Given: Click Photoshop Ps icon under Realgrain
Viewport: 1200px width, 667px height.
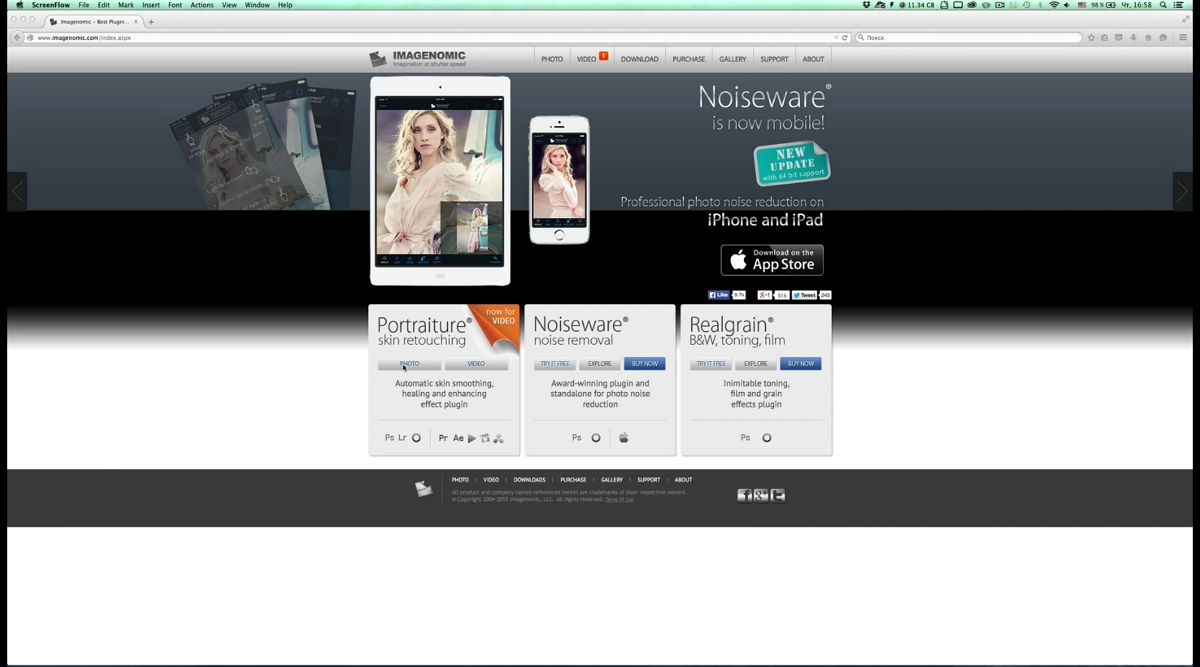Looking at the screenshot, I should 746,438.
